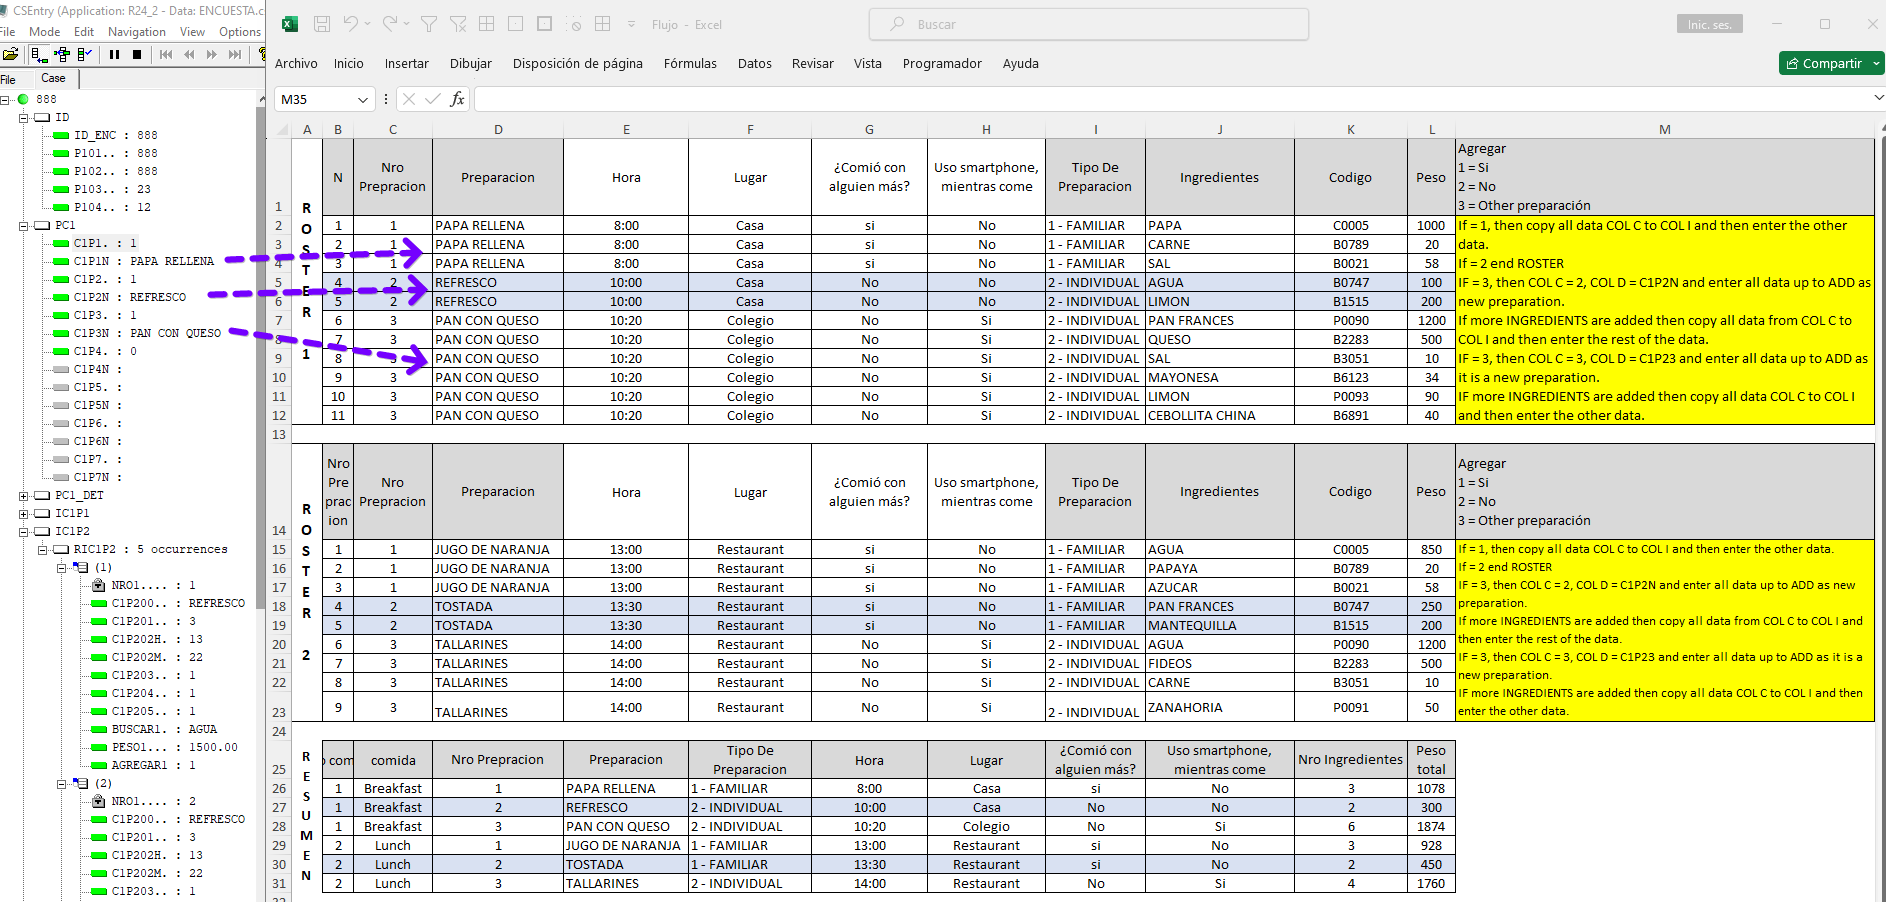Image resolution: width=1886 pixels, height=902 pixels.
Task: Open the Insert Function fx dialog
Action: point(457,99)
